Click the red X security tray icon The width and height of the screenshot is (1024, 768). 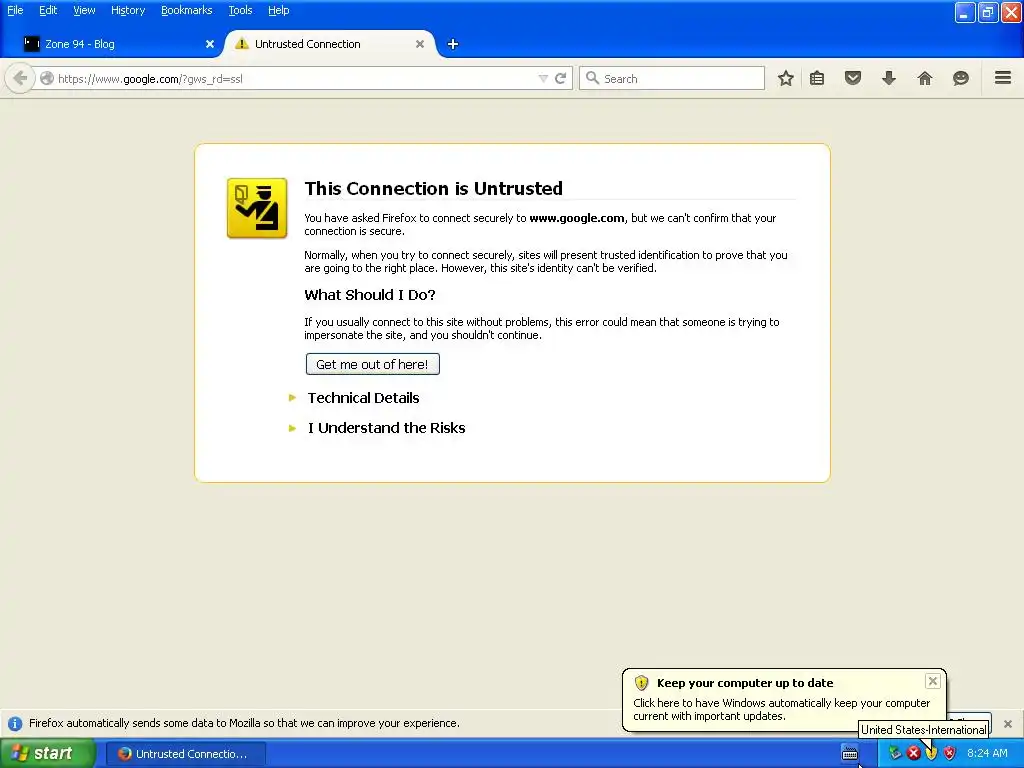click(914, 754)
